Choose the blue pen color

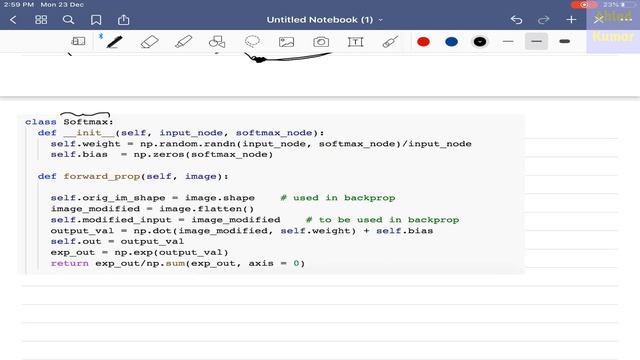[451, 42]
